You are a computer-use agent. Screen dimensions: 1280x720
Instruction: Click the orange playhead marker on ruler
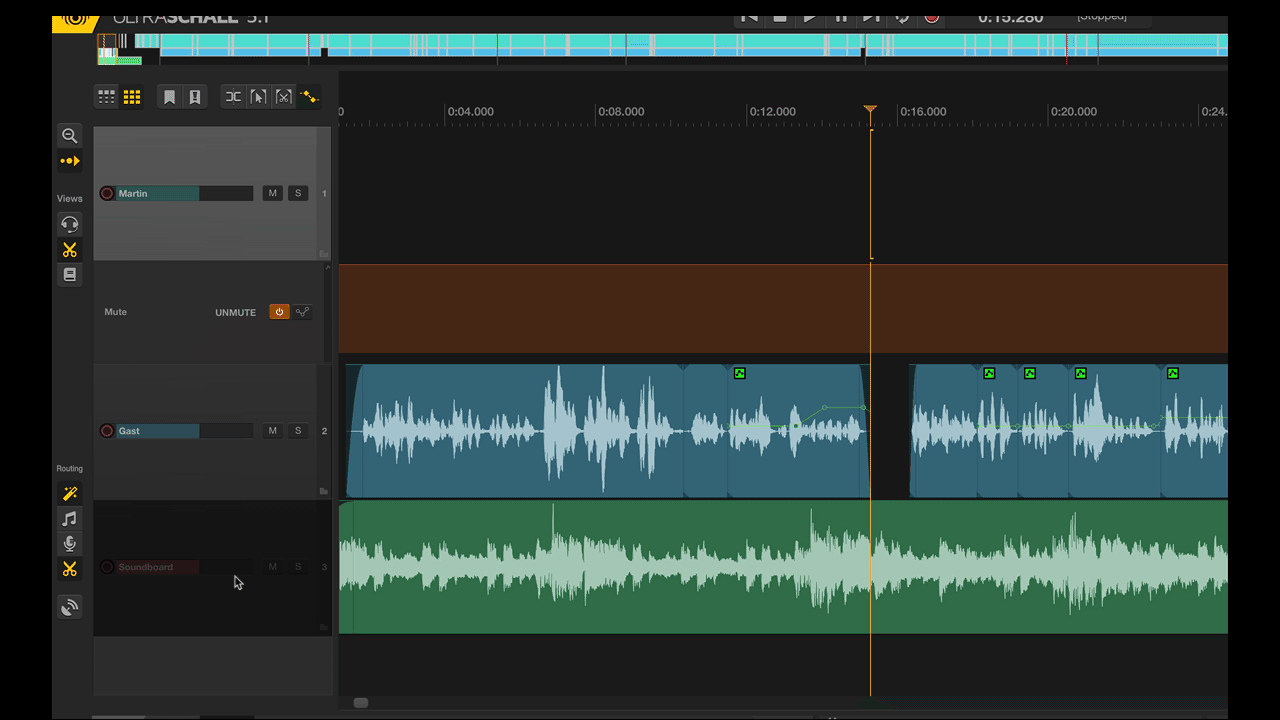pos(870,109)
